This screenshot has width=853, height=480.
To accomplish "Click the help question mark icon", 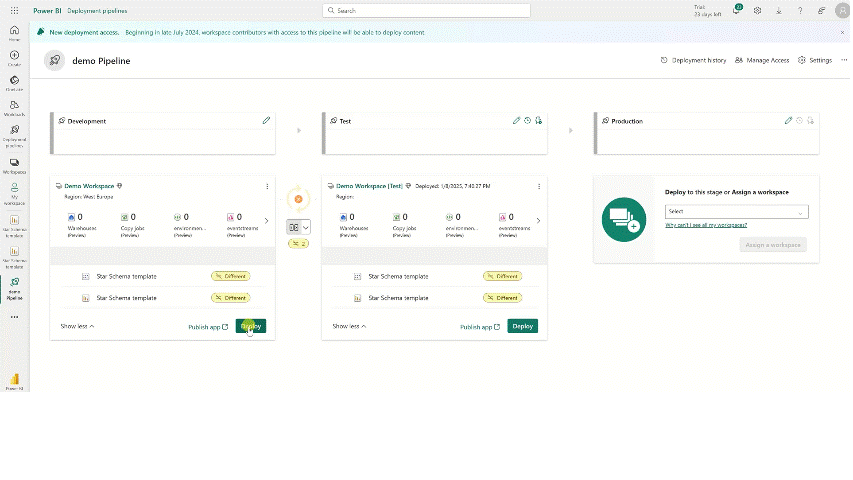I will tap(800, 10).
